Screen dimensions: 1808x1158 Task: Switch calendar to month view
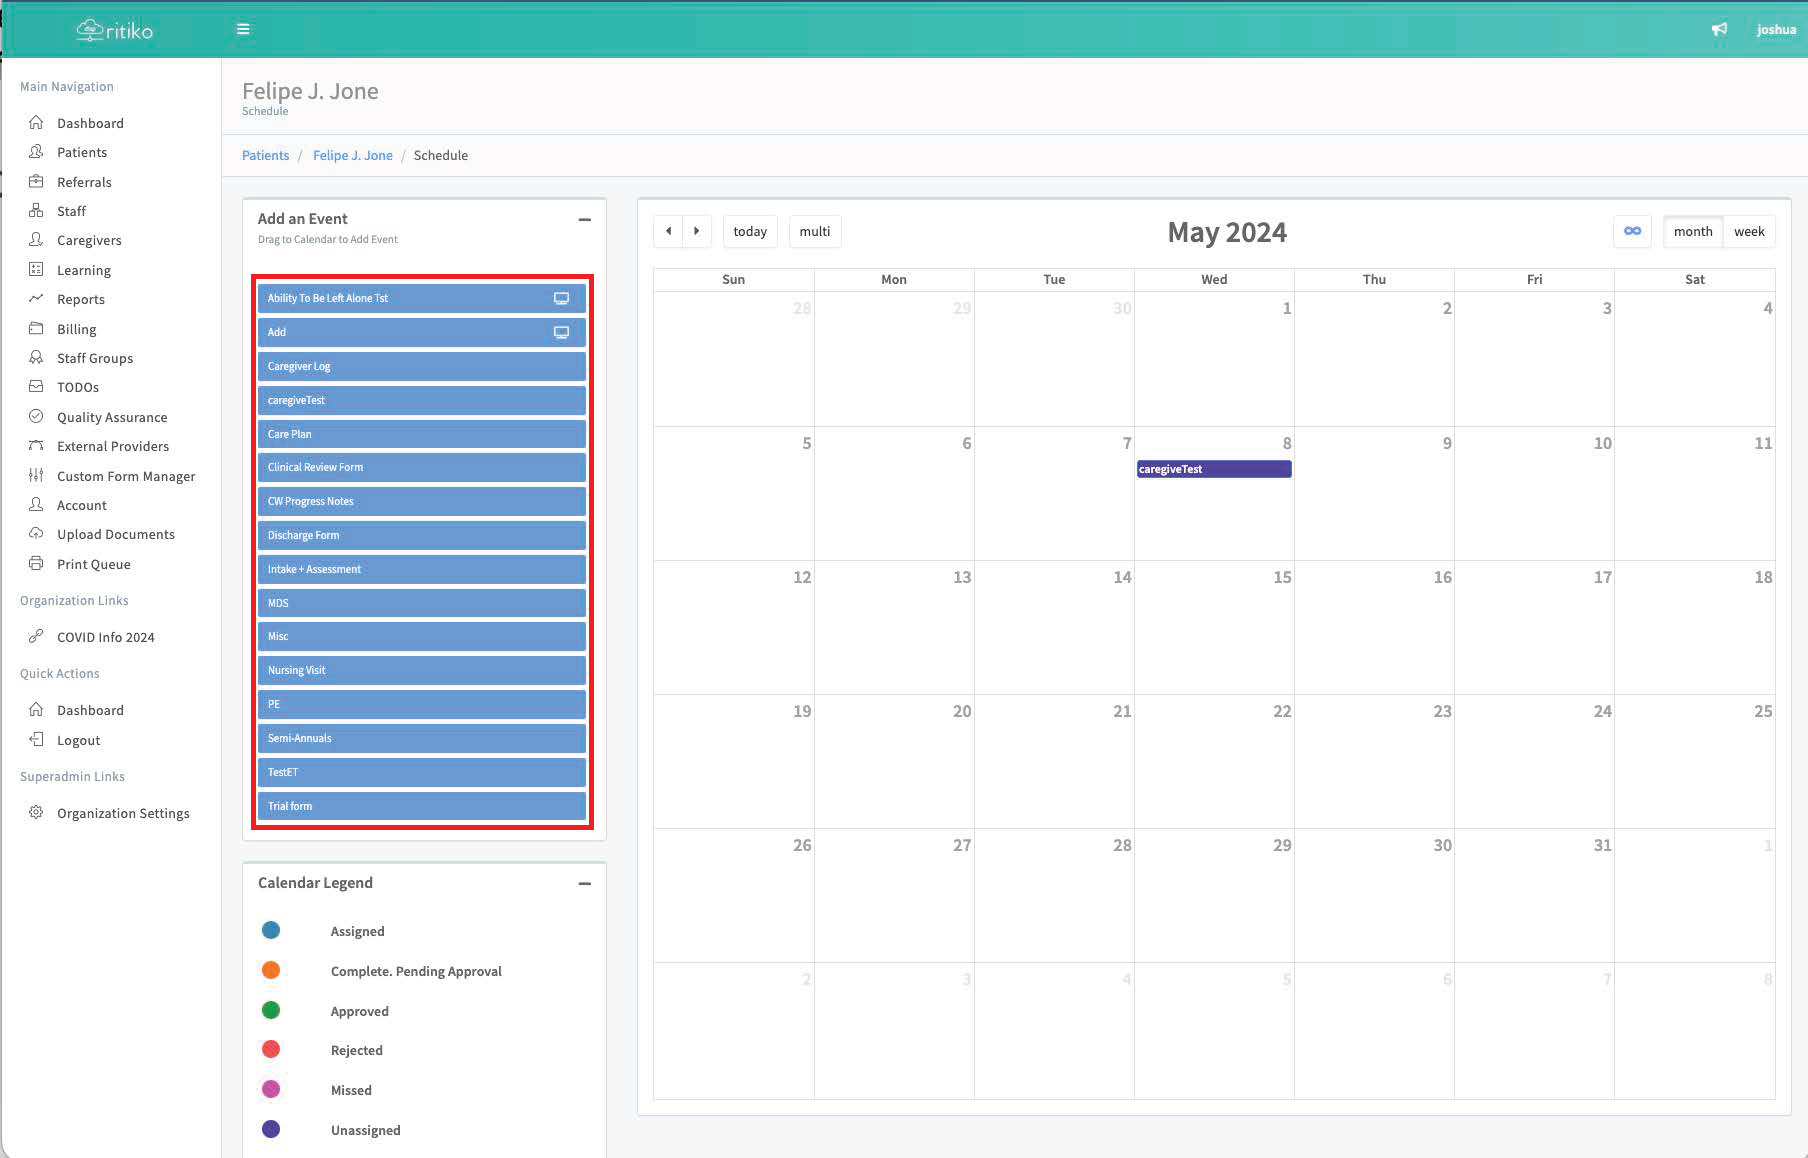pos(1692,231)
